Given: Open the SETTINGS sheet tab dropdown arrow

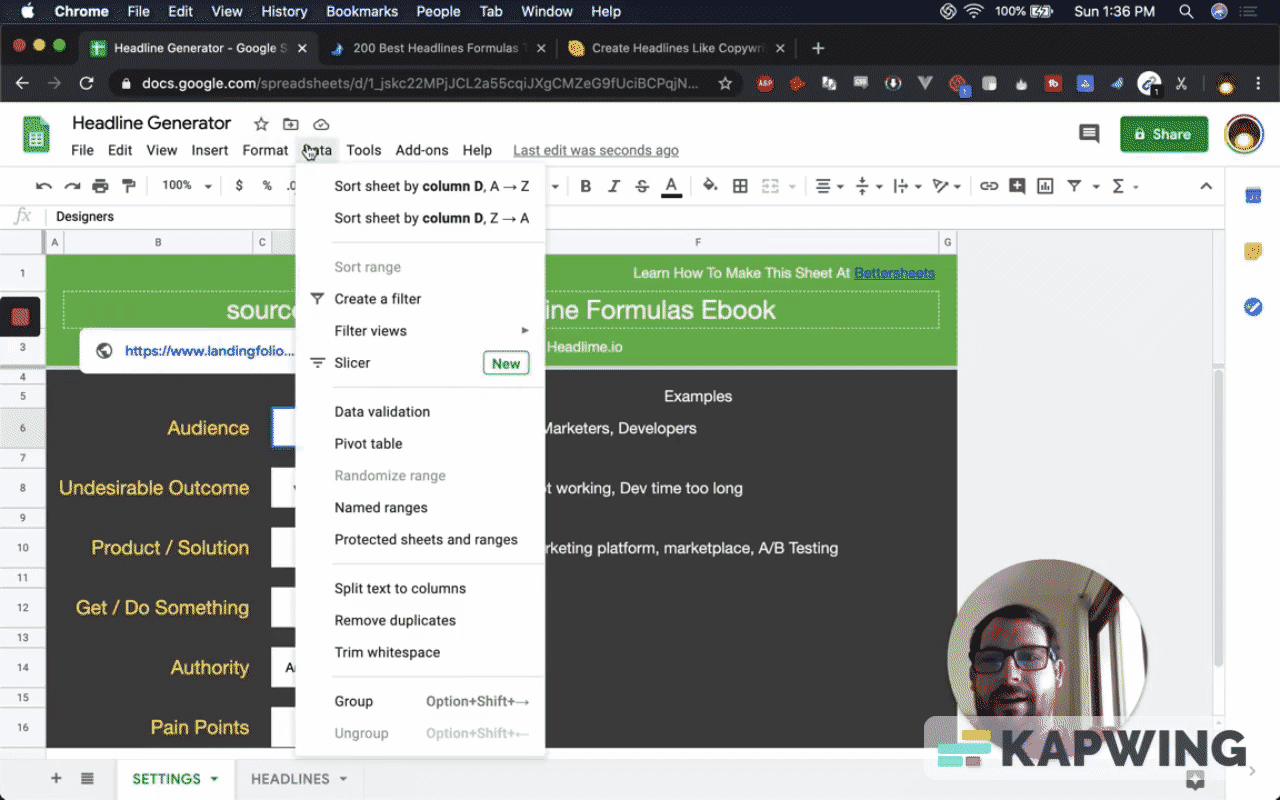Looking at the screenshot, I should [213, 779].
